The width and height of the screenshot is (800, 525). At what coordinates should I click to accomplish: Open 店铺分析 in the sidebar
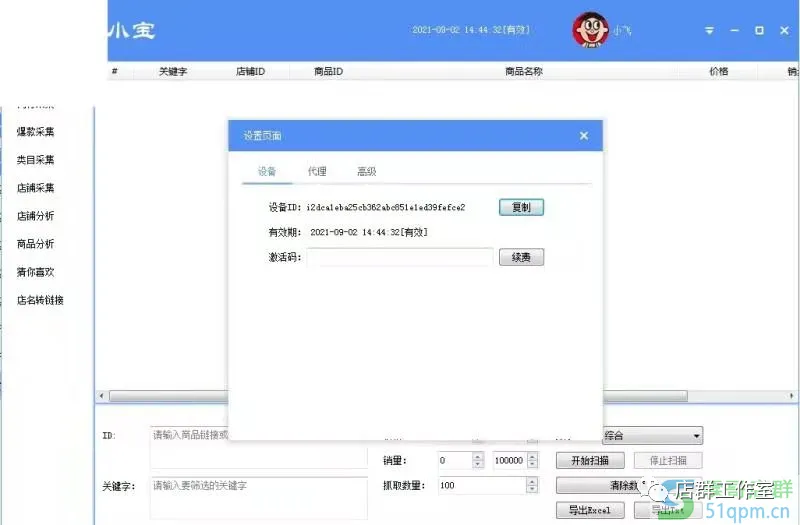pos(35,216)
